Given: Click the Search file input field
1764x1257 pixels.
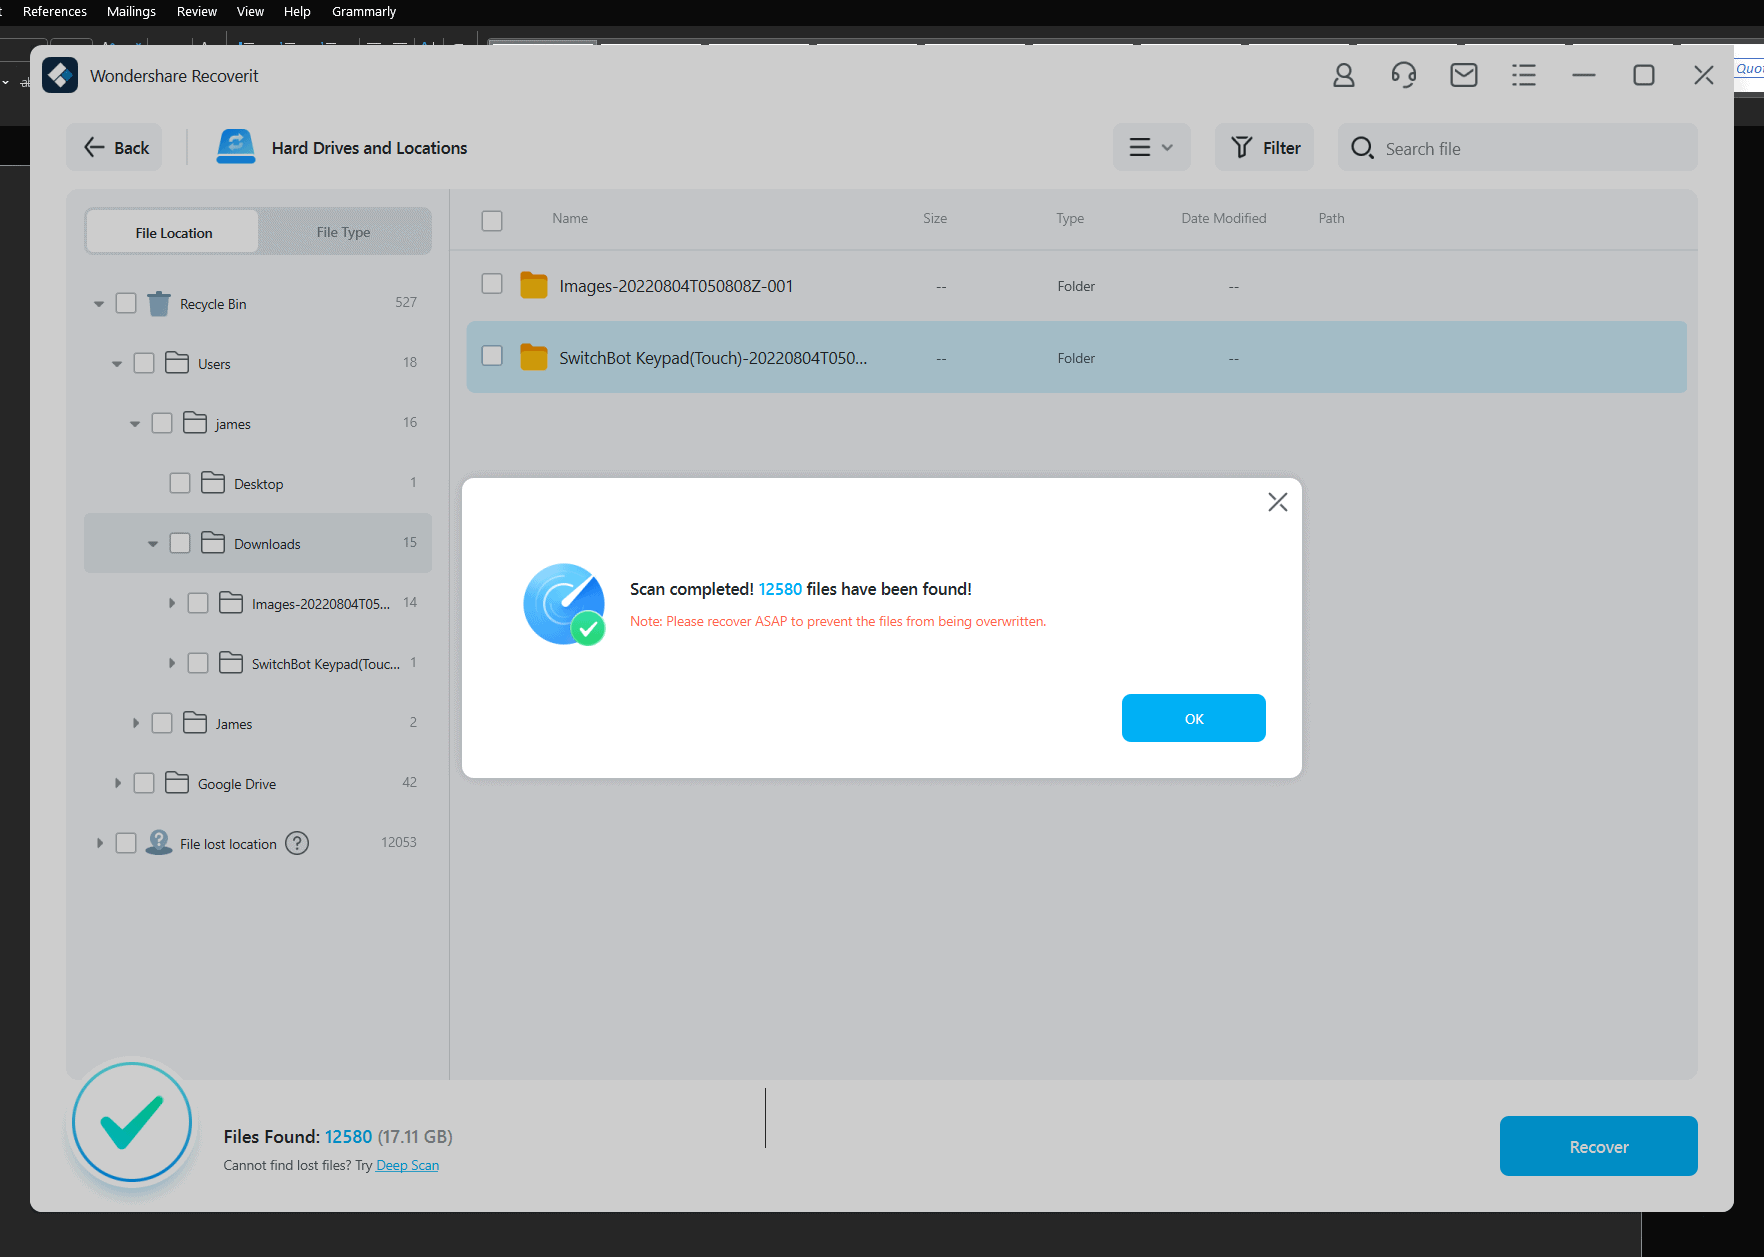Looking at the screenshot, I should click(1530, 149).
